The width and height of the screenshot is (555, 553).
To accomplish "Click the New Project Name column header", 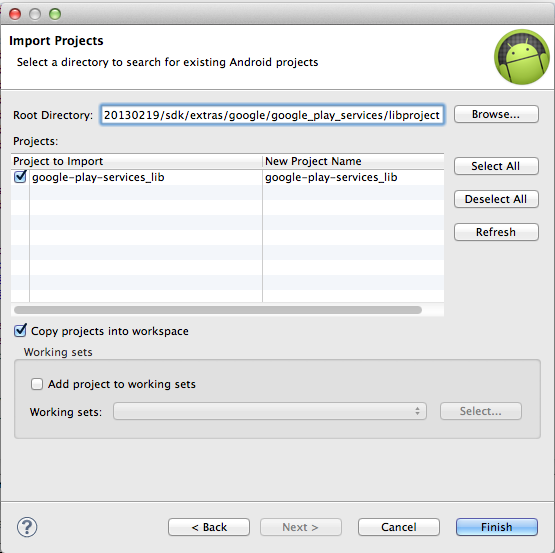I will 353,161.
